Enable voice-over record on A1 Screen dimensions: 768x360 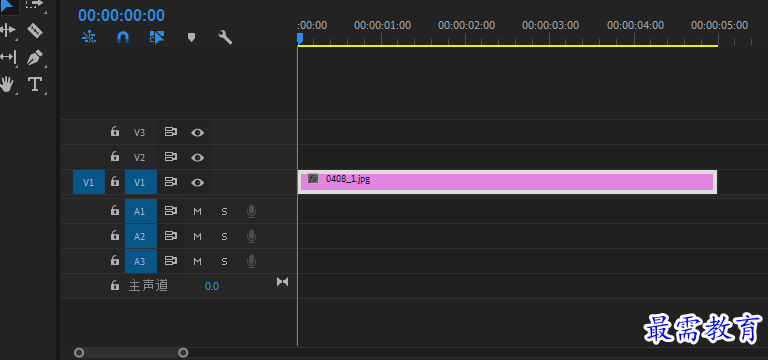point(251,212)
